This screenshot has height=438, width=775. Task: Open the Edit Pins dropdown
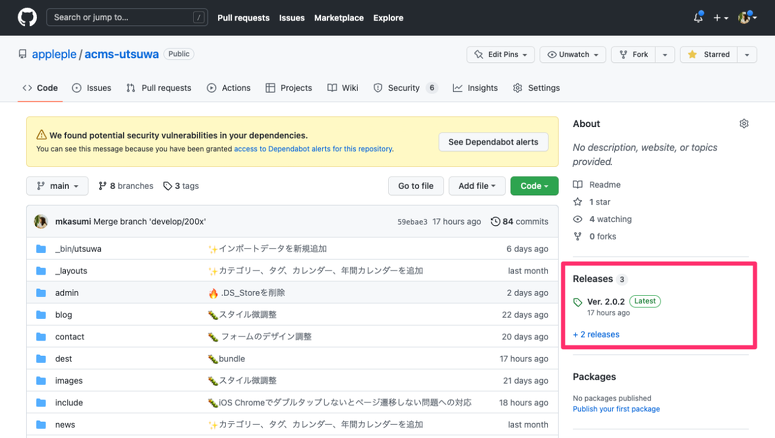click(x=500, y=54)
